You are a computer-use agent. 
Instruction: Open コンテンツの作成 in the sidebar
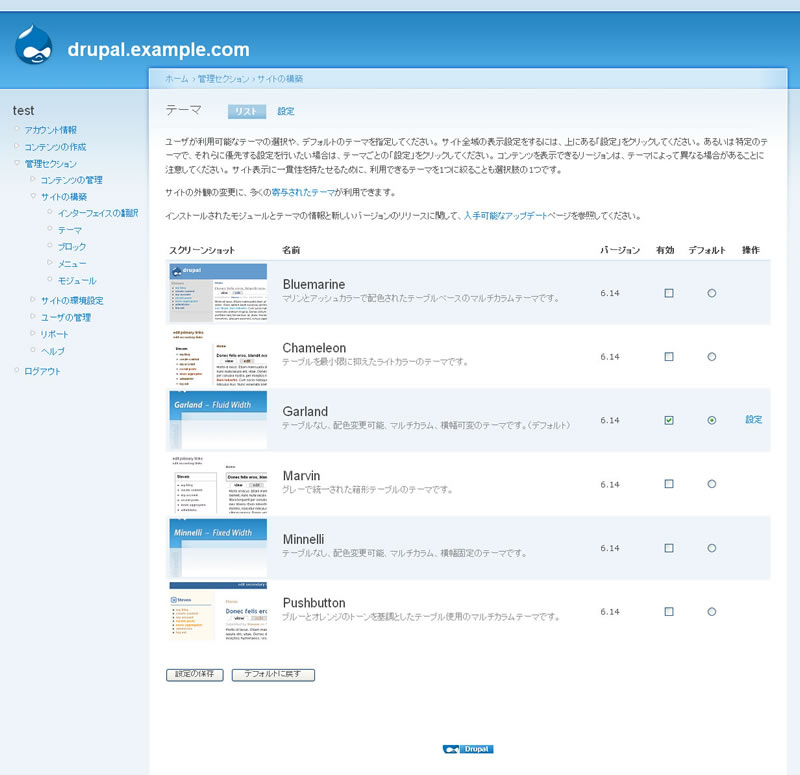tap(55, 147)
